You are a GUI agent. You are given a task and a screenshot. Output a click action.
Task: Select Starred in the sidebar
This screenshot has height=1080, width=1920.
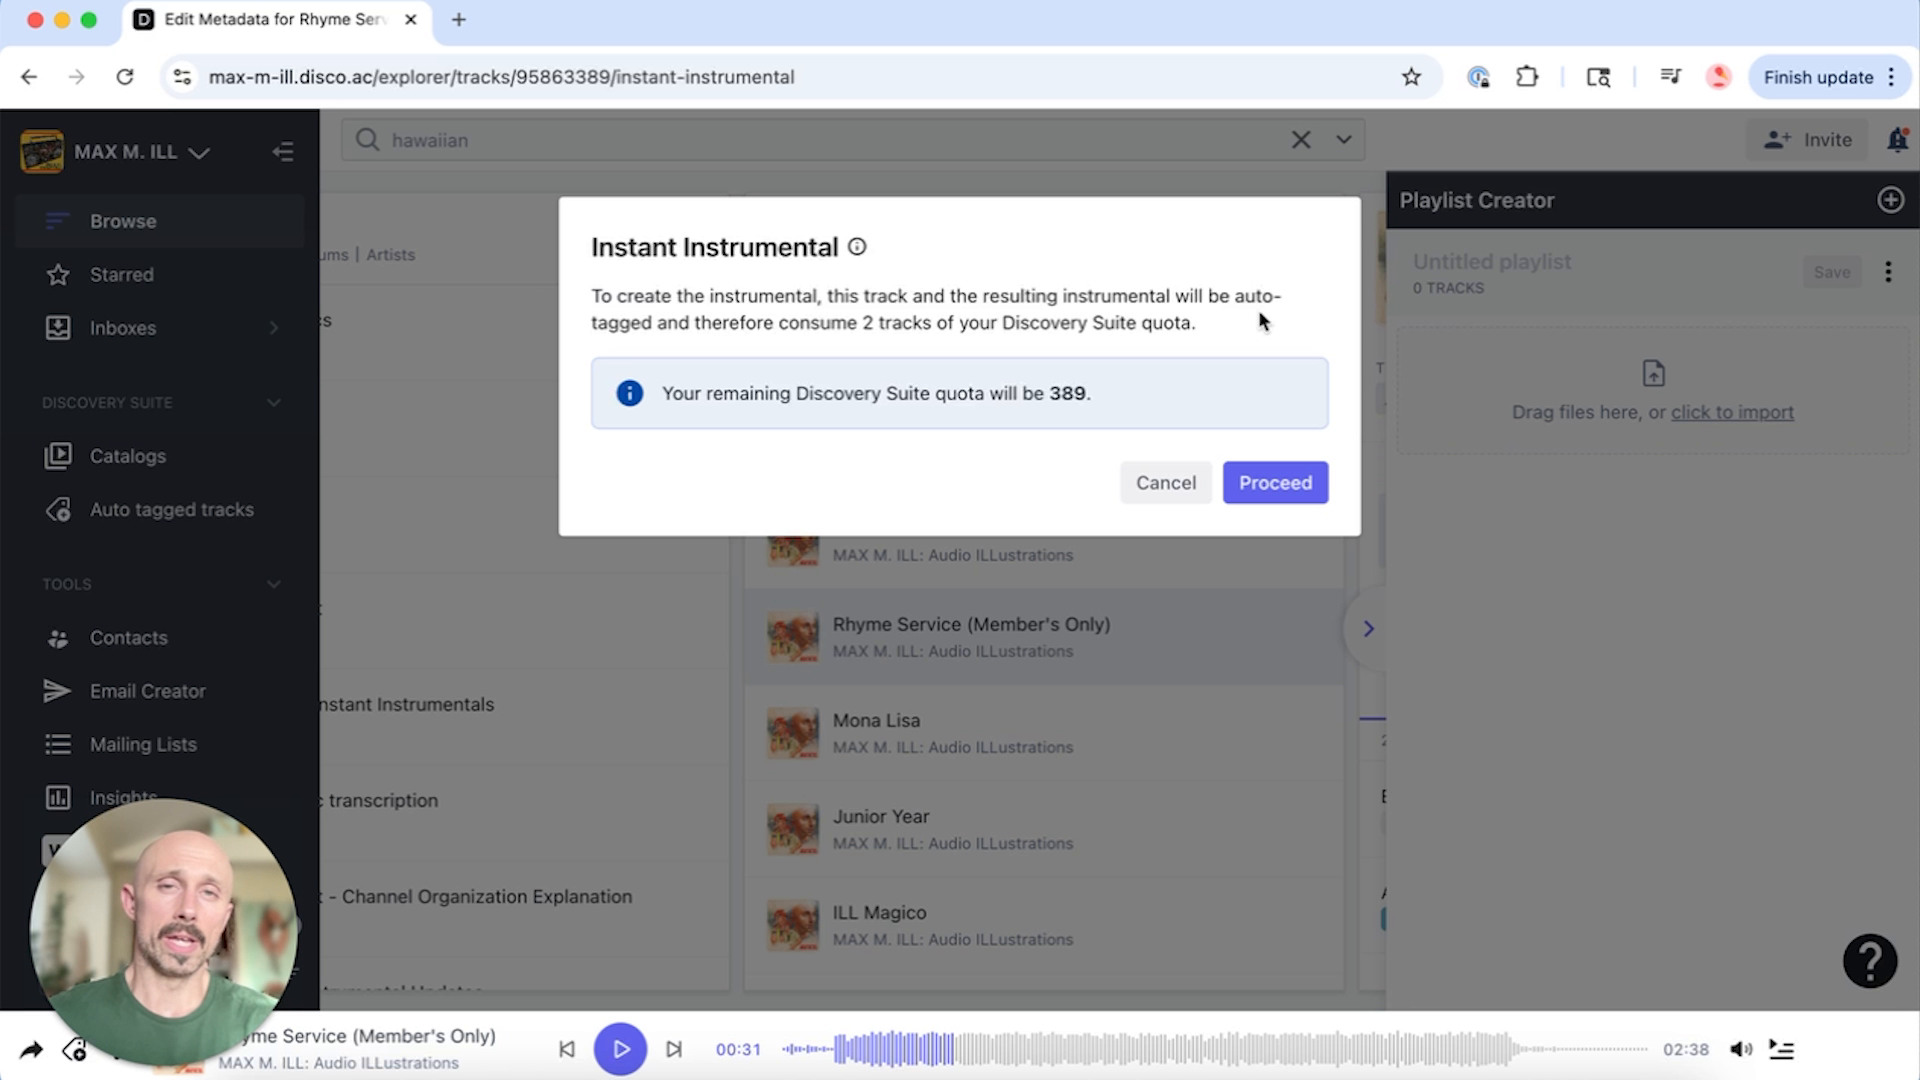(121, 274)
